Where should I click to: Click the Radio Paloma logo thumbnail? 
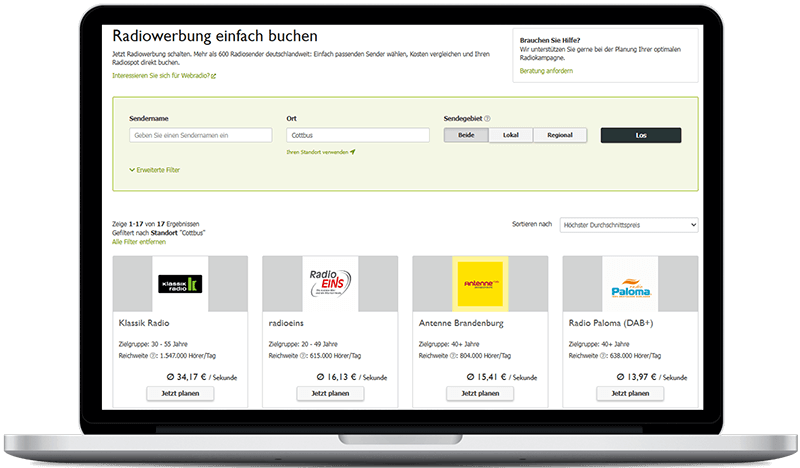pyautogui.click(x=630, y=284)
